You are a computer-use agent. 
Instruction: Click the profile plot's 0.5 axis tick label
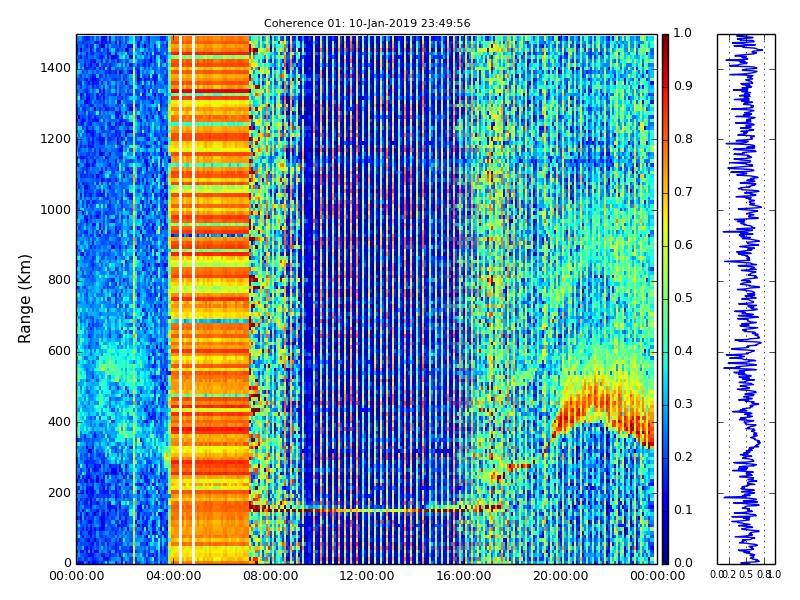click(x=746, y=574)
